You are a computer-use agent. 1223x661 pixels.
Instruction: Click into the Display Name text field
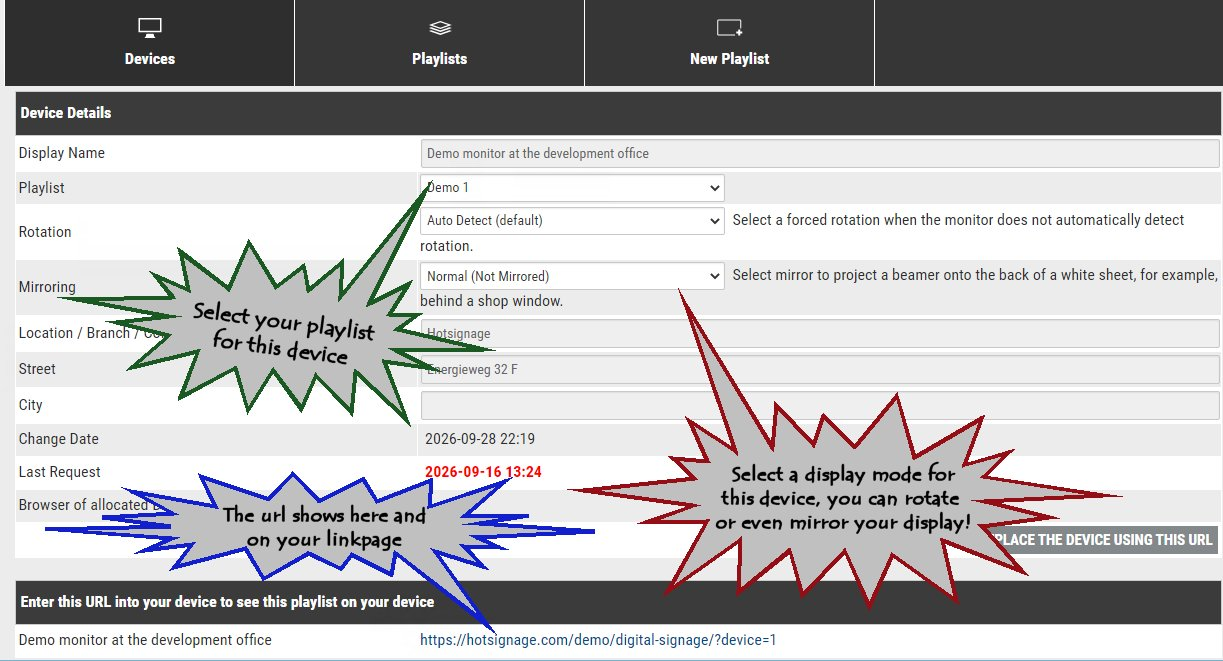tap(820, 153)
